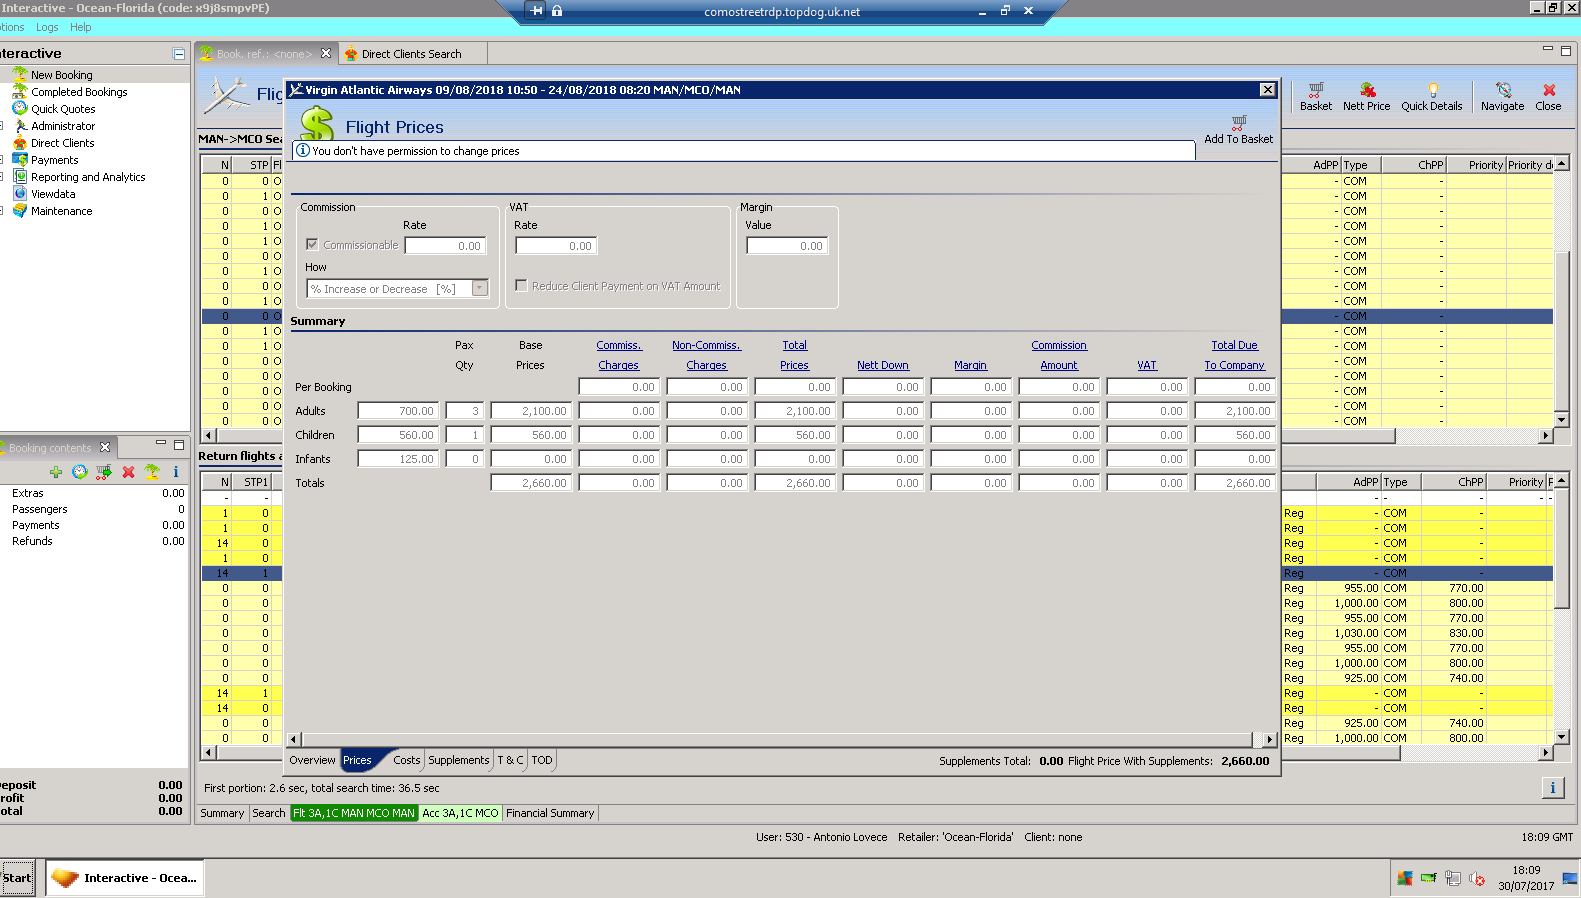The image size is (1581, 898).
Task: Toggle the Commissionable checkbox
Action: pos(312,245)
